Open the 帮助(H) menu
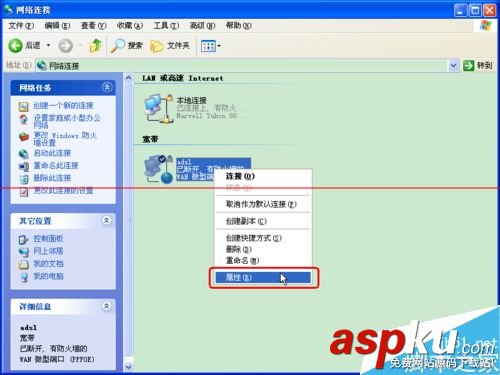 (239, 26)
